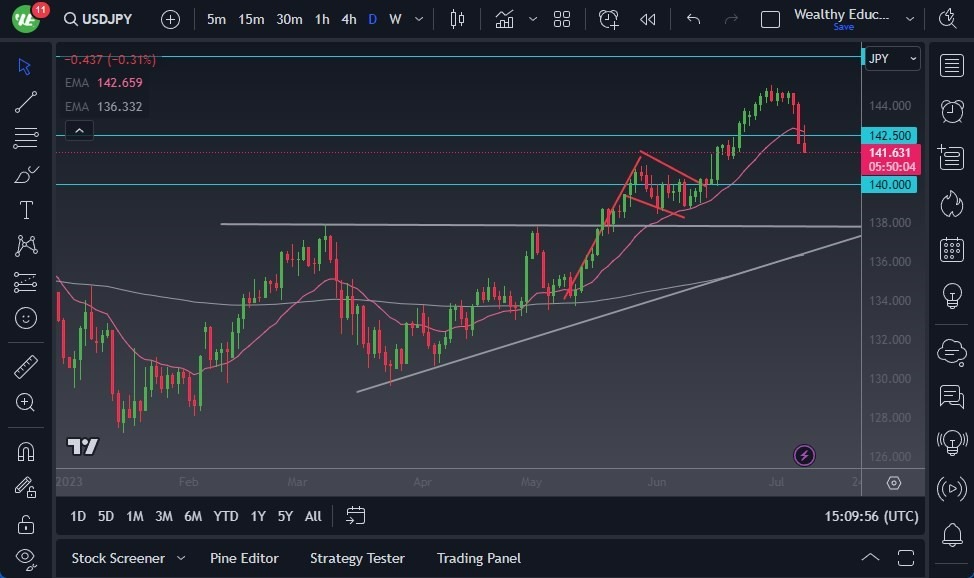Open the indicators menu
Image resolution: width=974 pixels, height=578 pixels.
504,18
